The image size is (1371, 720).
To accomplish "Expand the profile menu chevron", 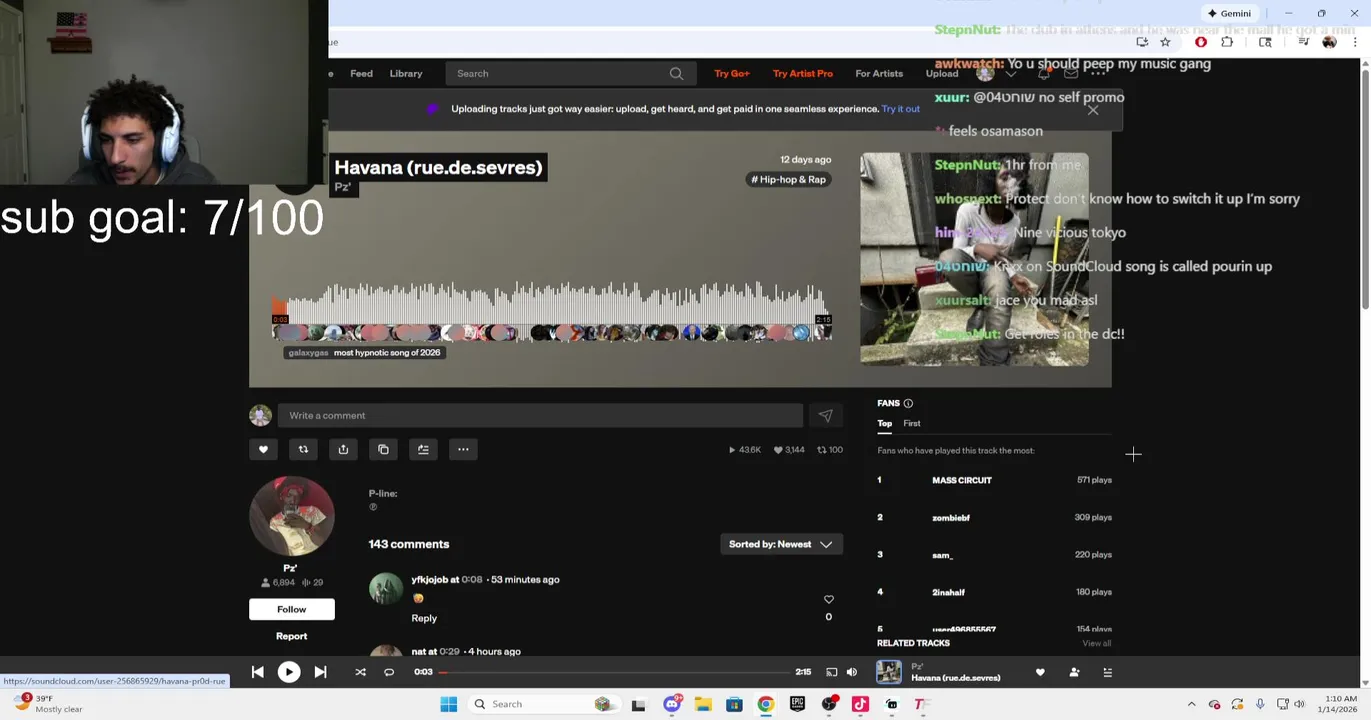I will pyautogui.click(x=1011, y=74).
